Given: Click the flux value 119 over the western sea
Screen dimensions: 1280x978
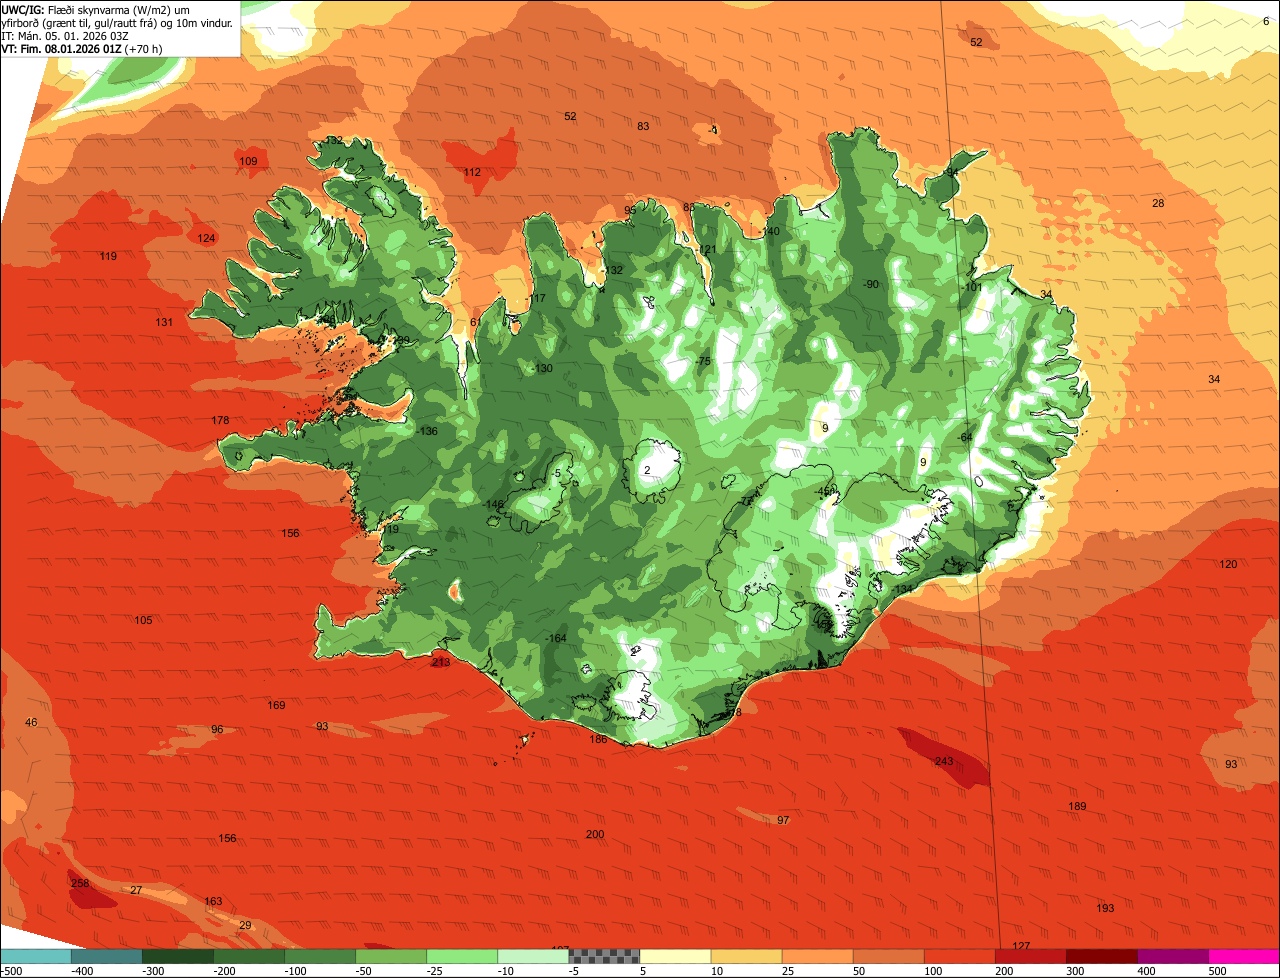Looking at the screenshot, I should coord(108,256).
